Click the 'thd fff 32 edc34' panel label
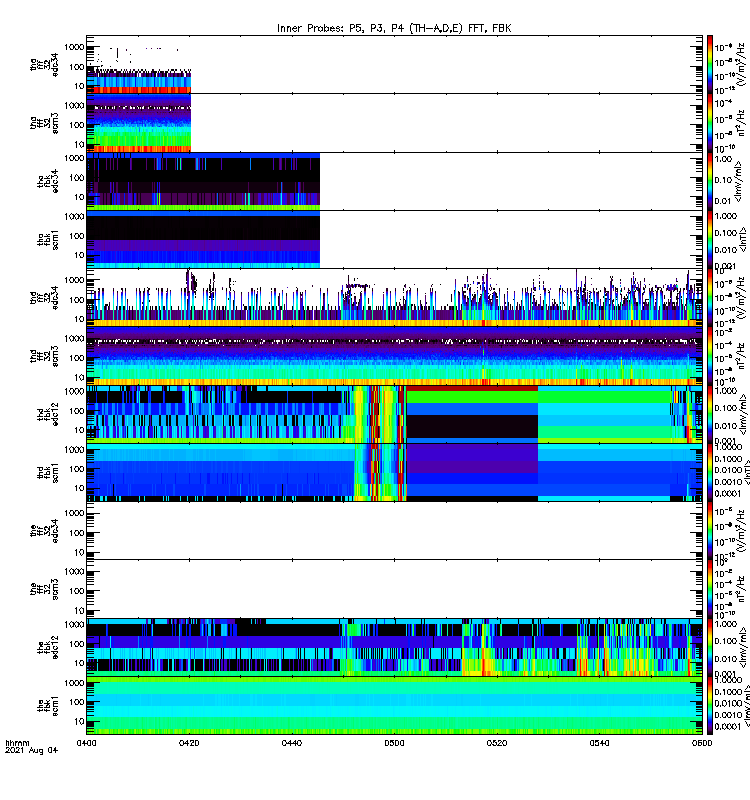 (x=44, y=297)
